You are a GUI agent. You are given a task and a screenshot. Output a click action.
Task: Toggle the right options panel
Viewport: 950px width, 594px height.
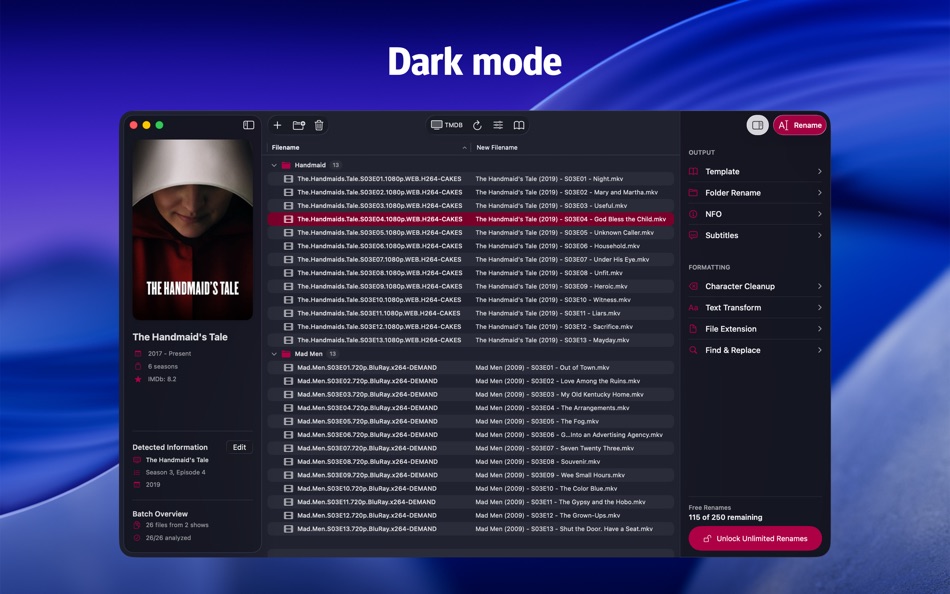coord(758,125)
